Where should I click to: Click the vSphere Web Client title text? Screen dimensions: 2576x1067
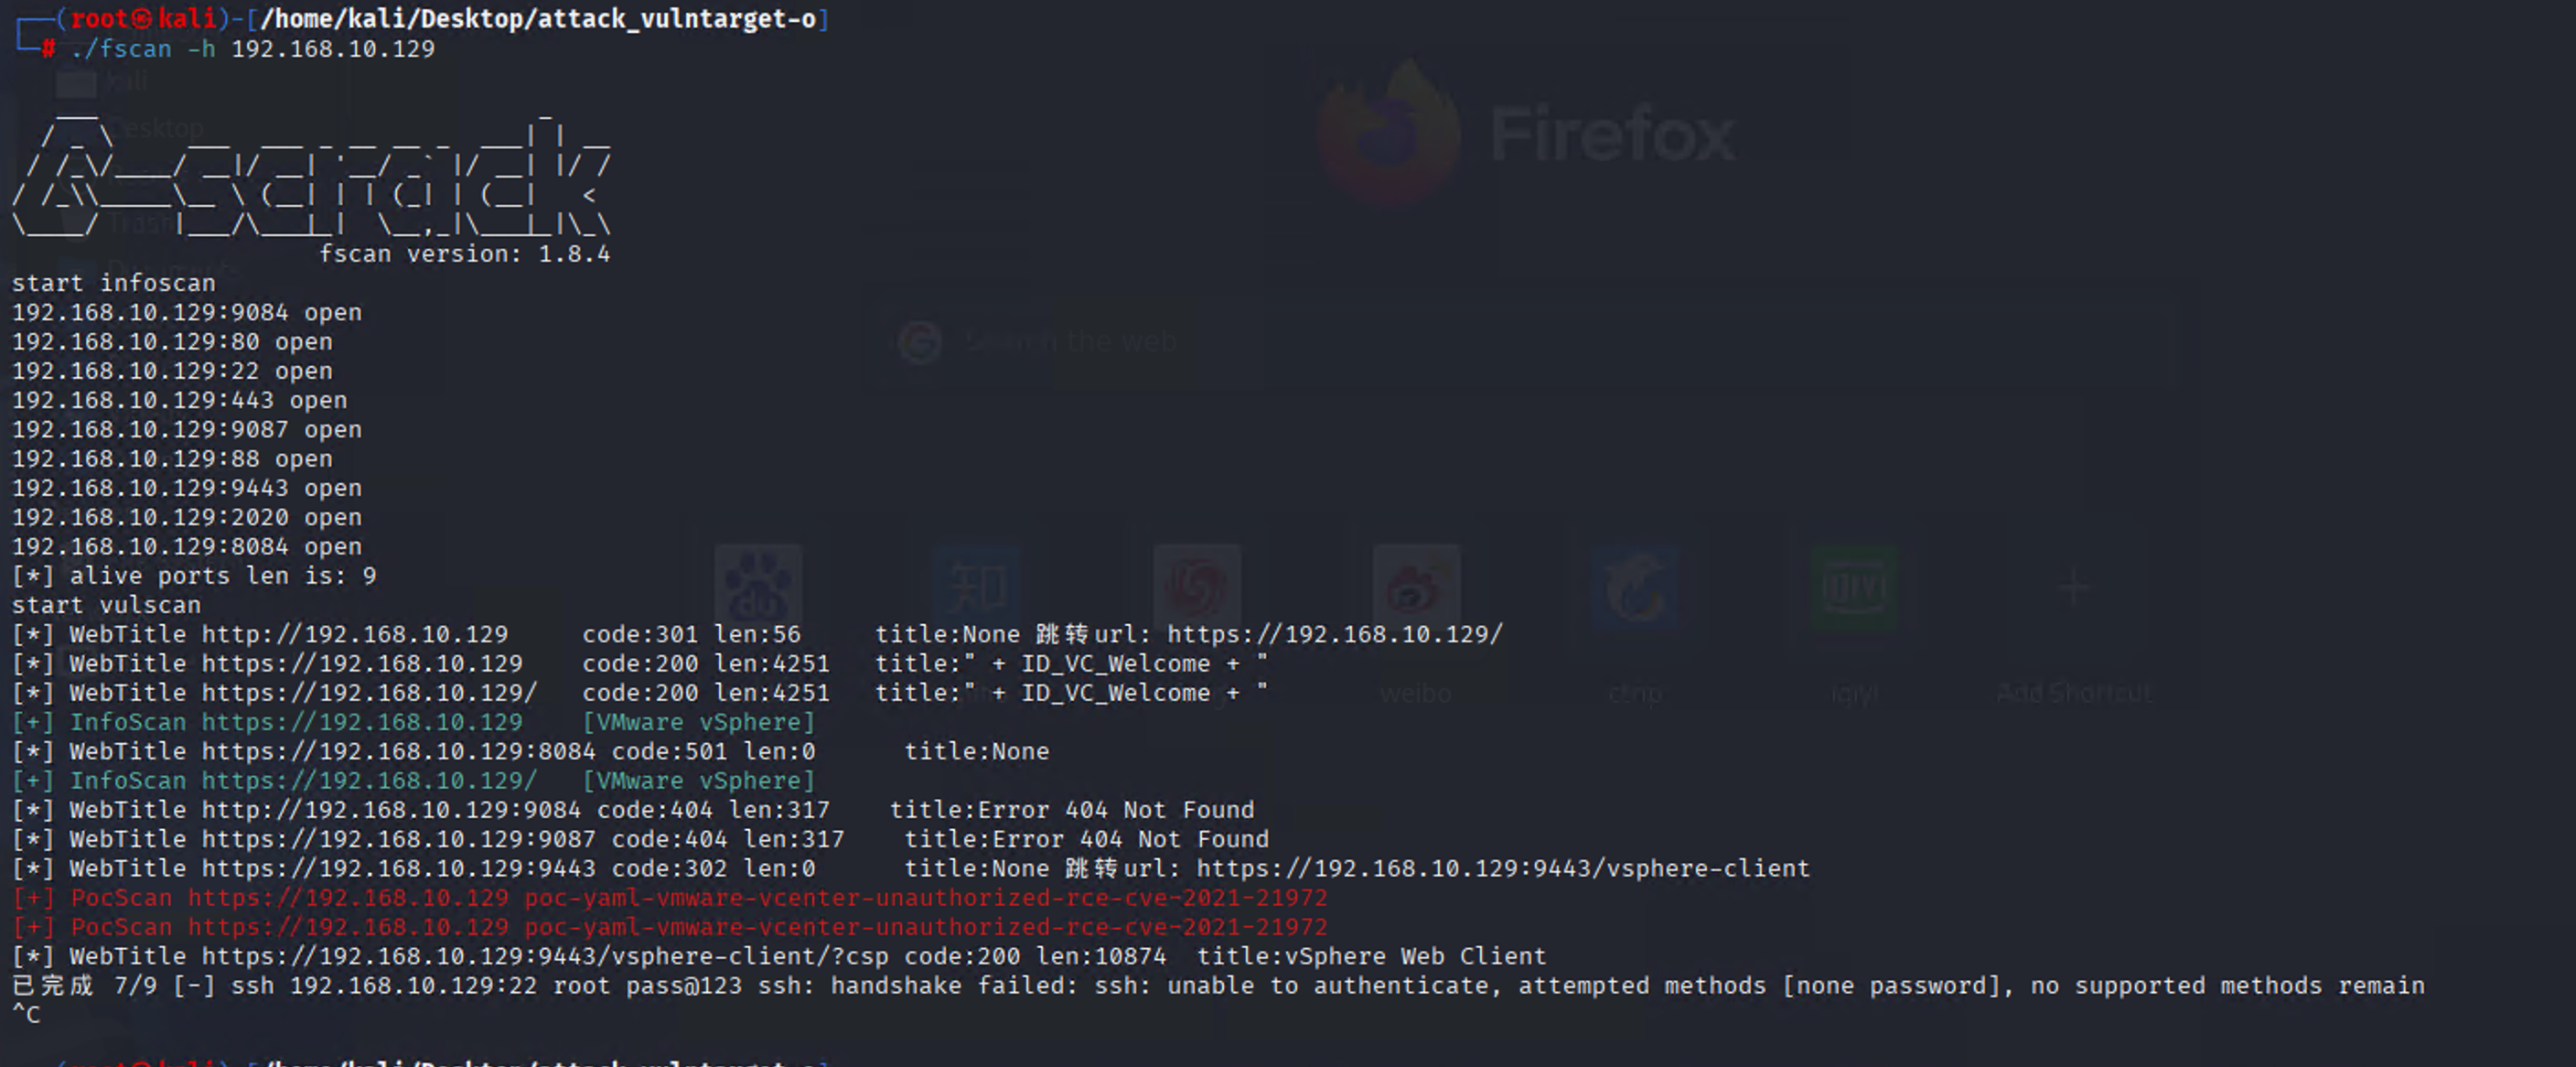[x=1414, y=956]
